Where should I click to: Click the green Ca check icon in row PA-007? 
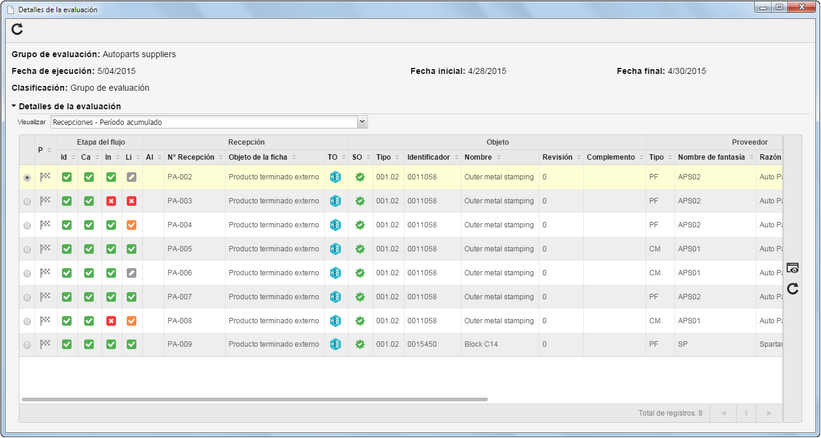[x=89, y=297]
